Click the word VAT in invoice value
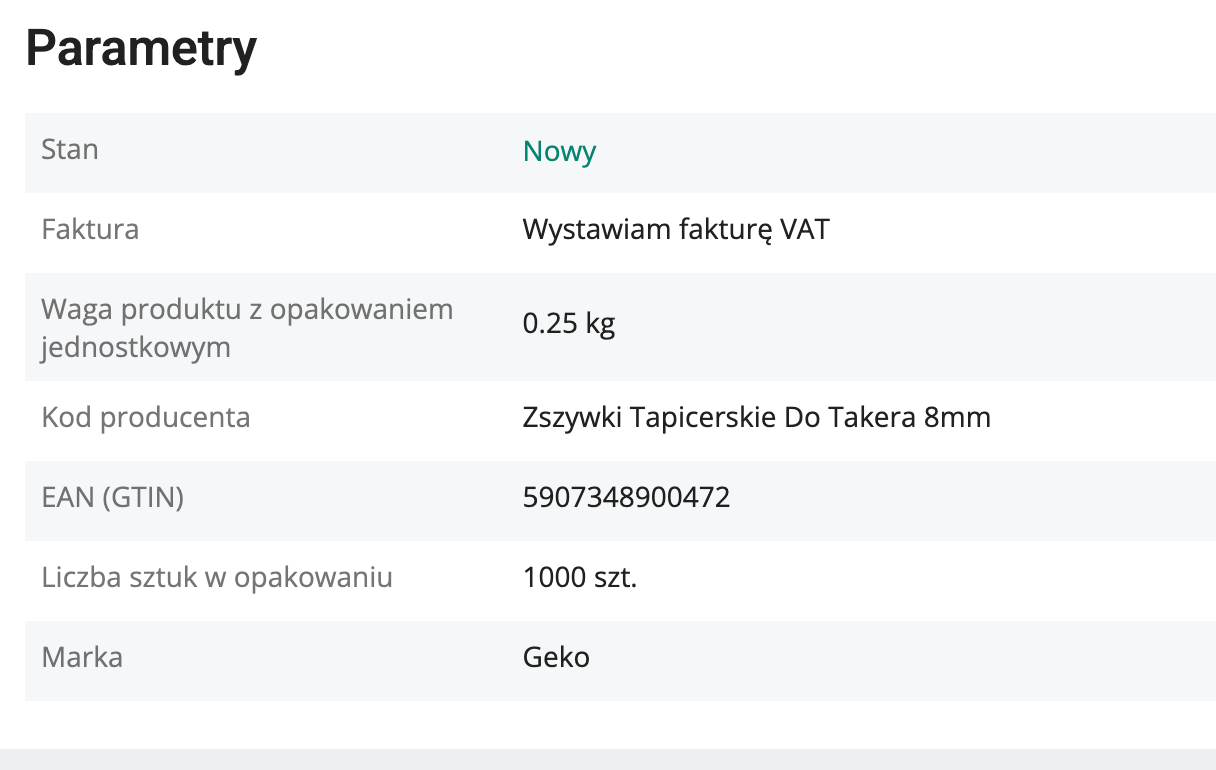 (804, 230)
